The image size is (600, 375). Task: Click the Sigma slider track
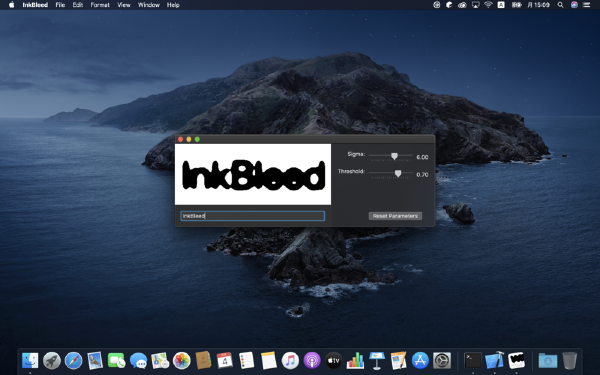pyautogui.click(x=391, y=155)
